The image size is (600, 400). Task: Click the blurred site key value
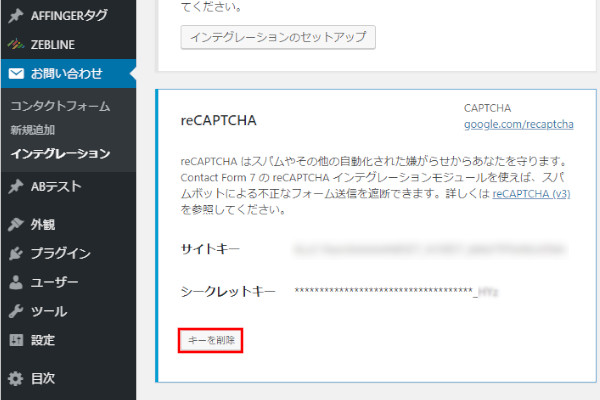click(429, 250)
